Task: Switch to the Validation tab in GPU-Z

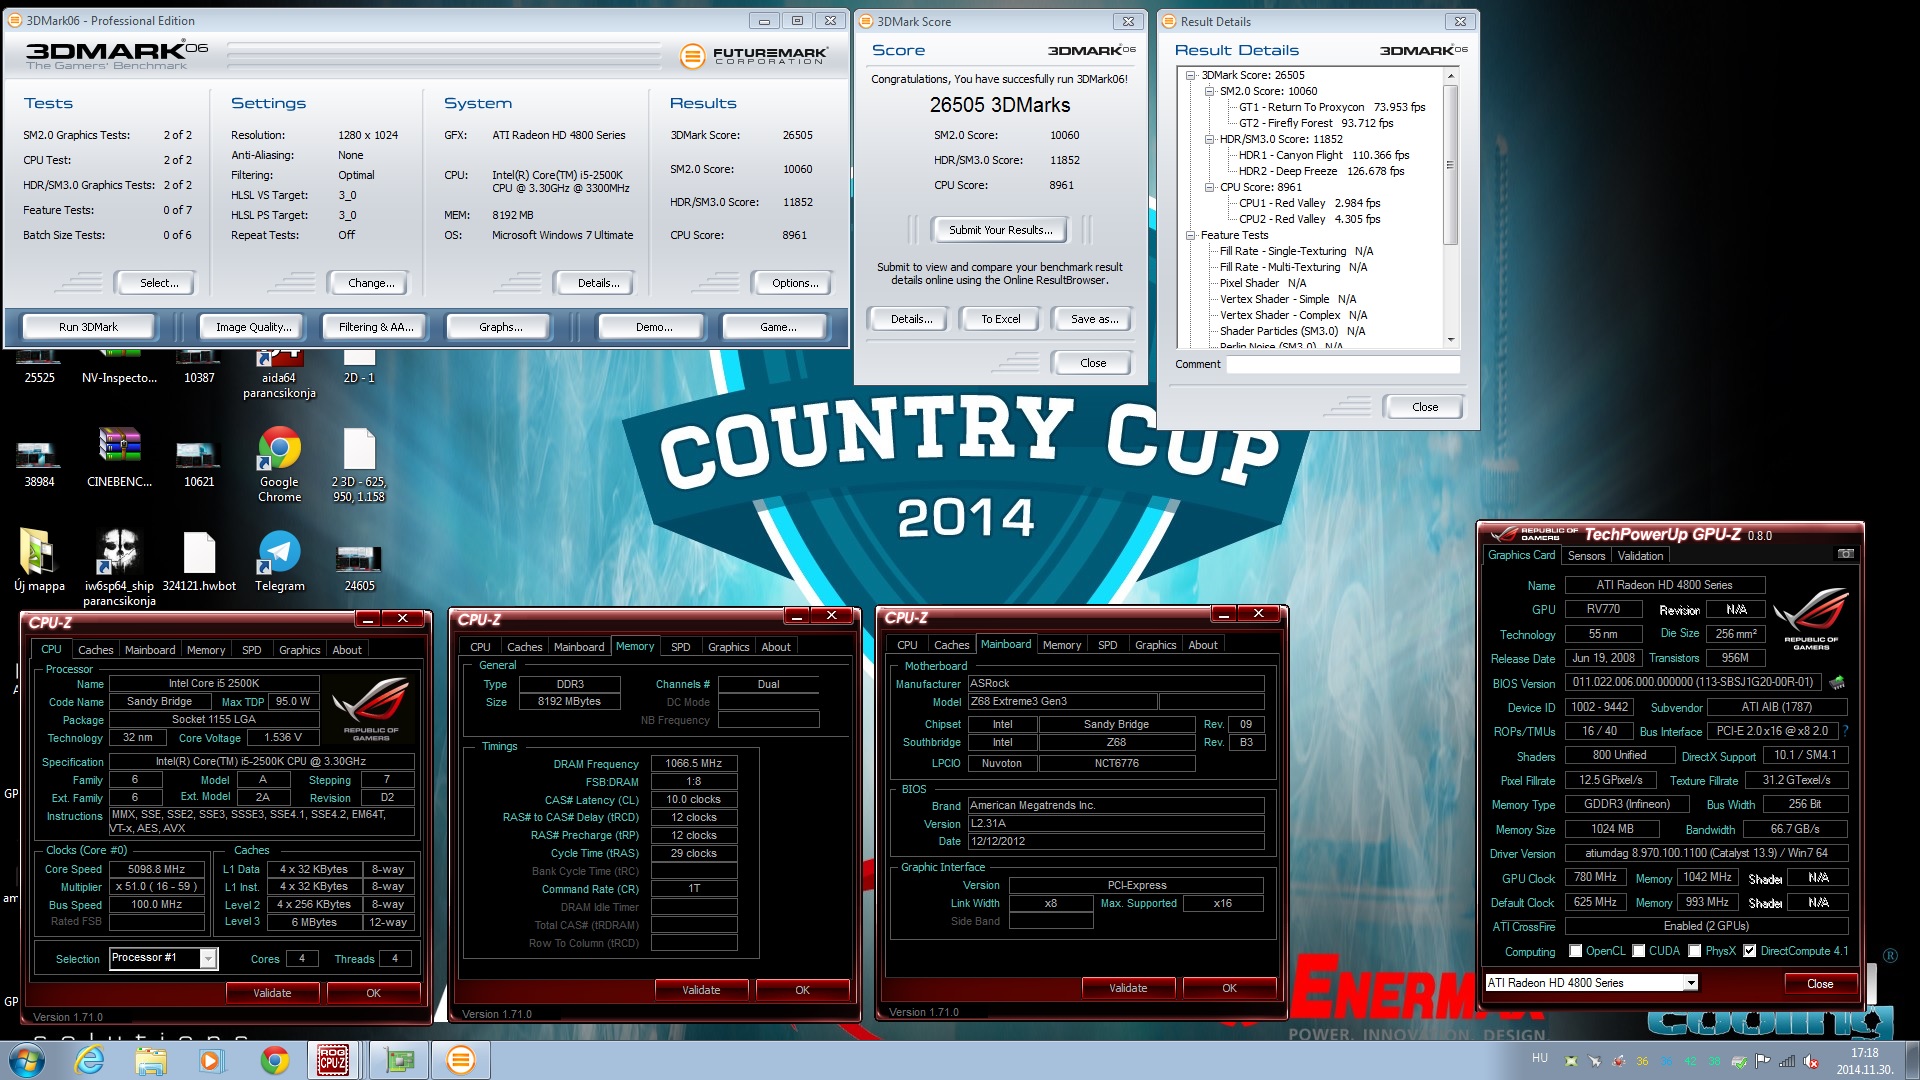Action: click(x=1640, y=556)
